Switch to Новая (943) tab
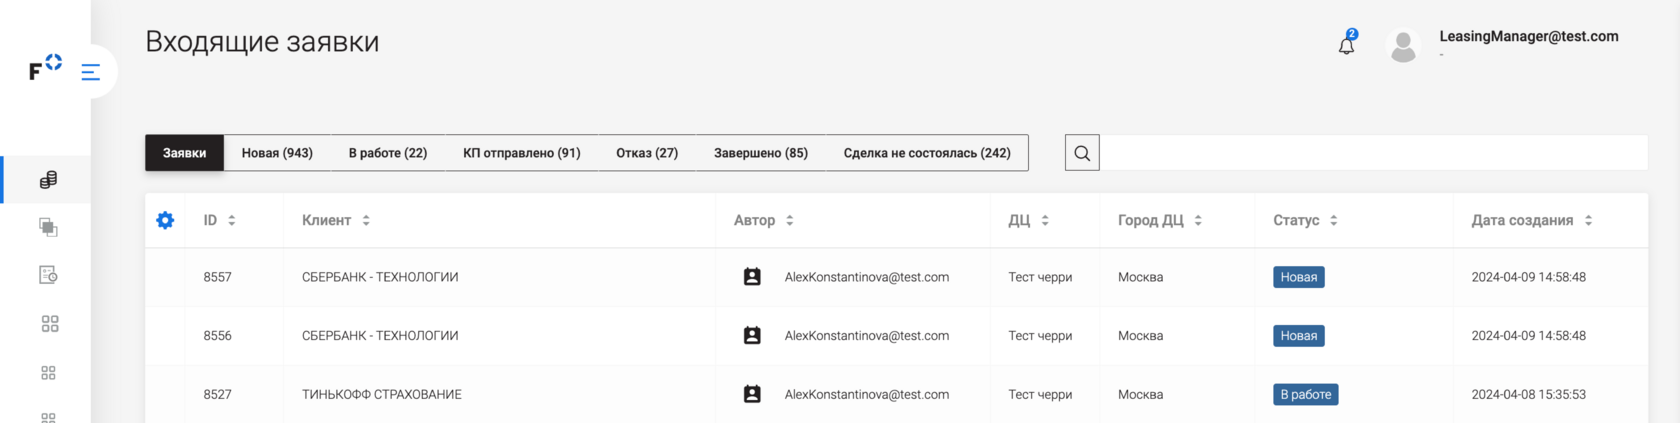The height and width of the screenshot is (423, 1680). 277,153
